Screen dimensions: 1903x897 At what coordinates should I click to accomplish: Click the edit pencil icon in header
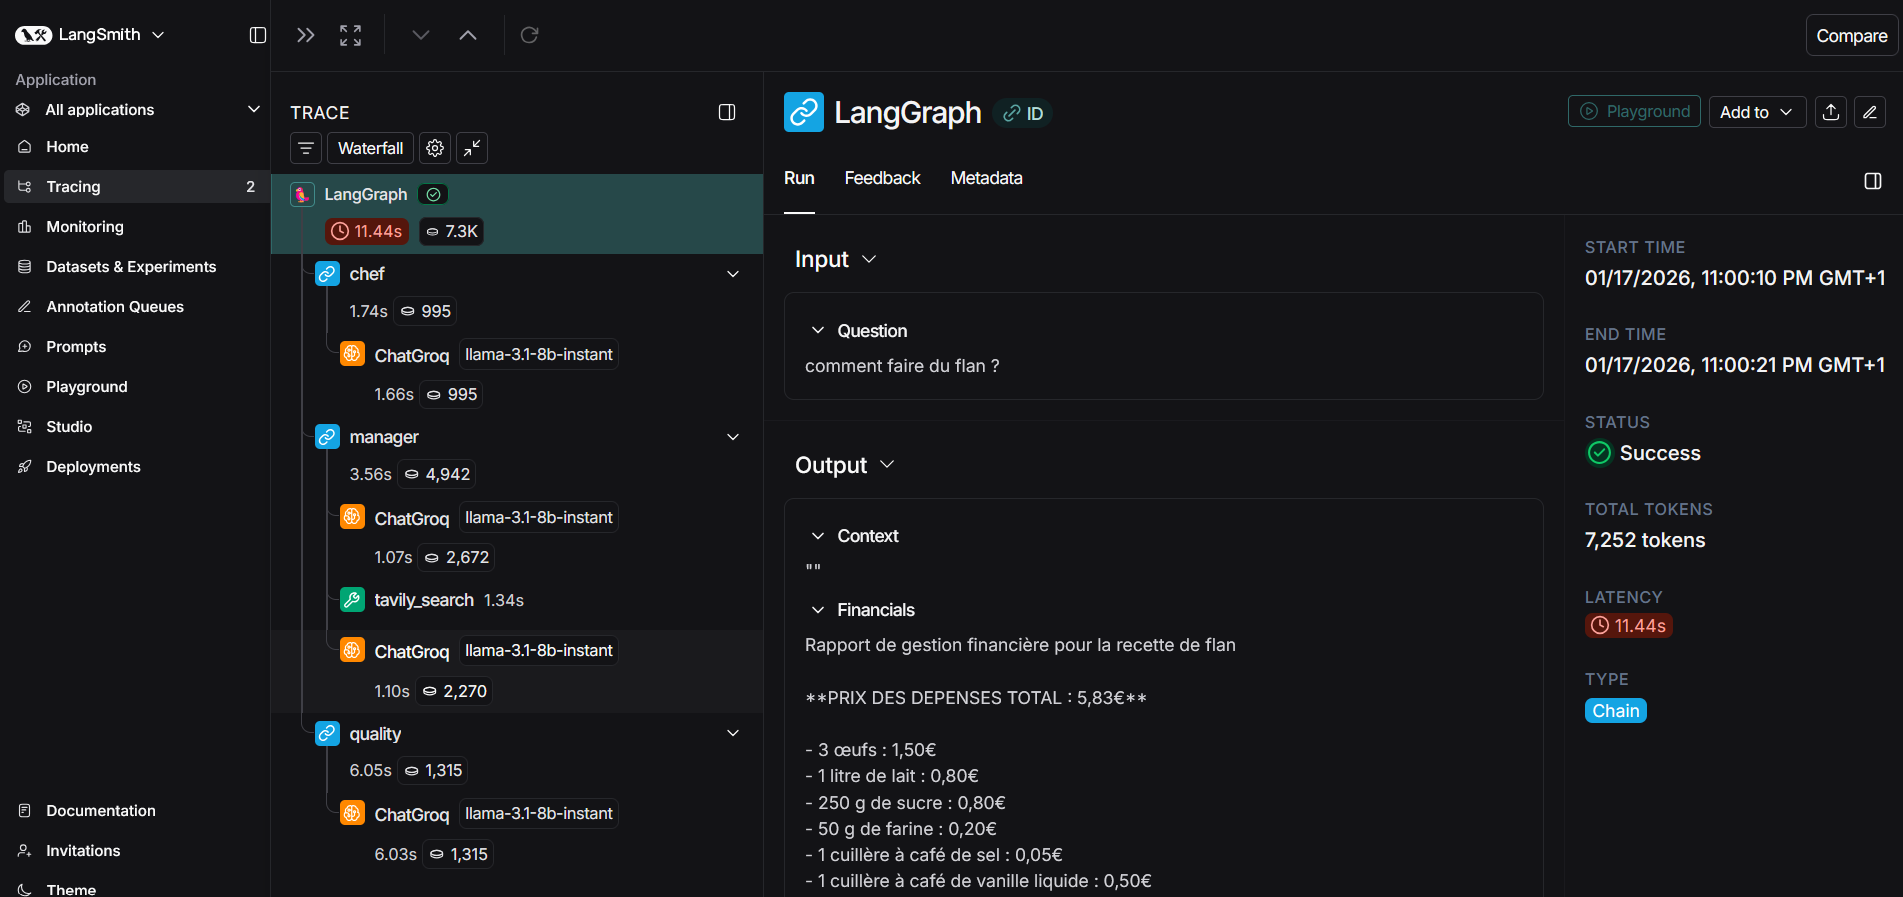[x=1870, y=112]
